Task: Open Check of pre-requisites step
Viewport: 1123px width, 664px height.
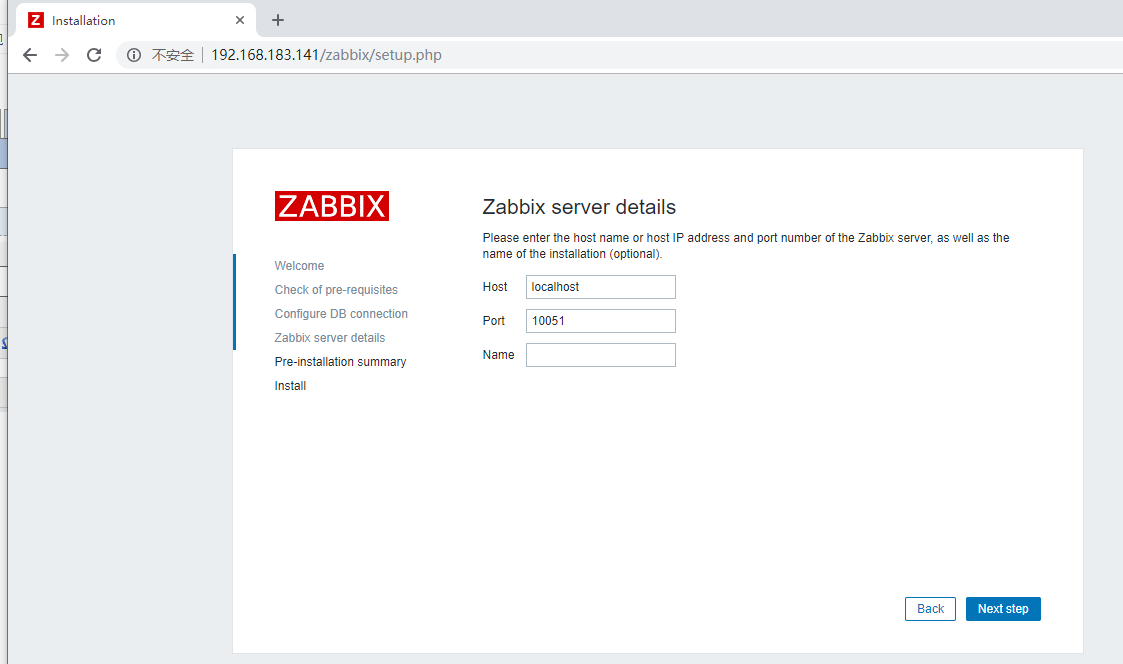Action: point(336,290)
